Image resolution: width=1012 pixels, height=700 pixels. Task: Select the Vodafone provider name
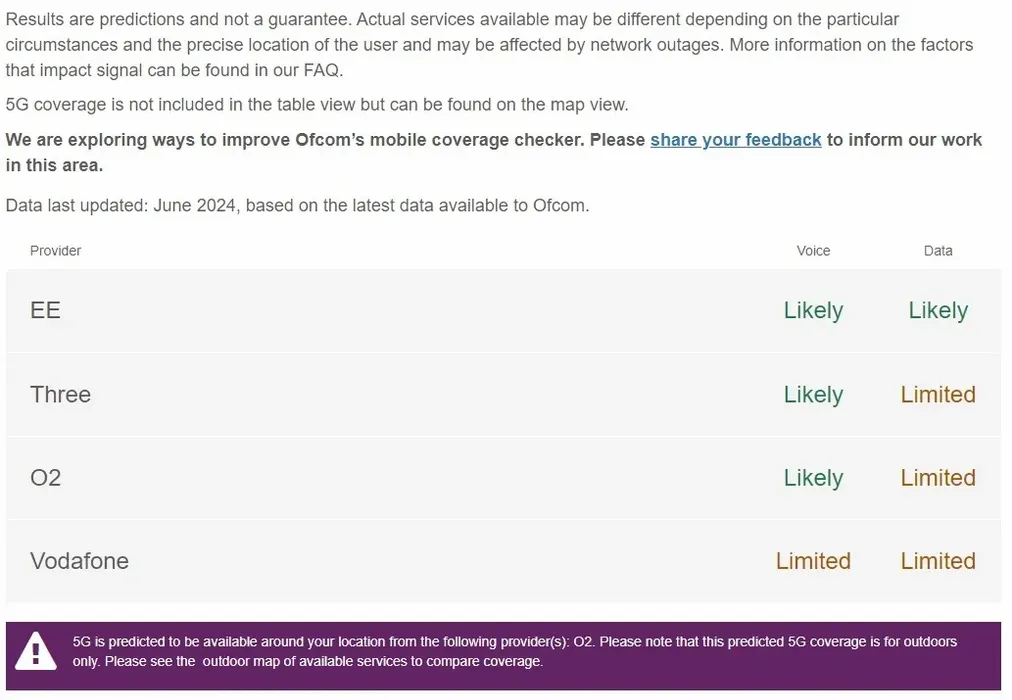(x=80, y=561)
